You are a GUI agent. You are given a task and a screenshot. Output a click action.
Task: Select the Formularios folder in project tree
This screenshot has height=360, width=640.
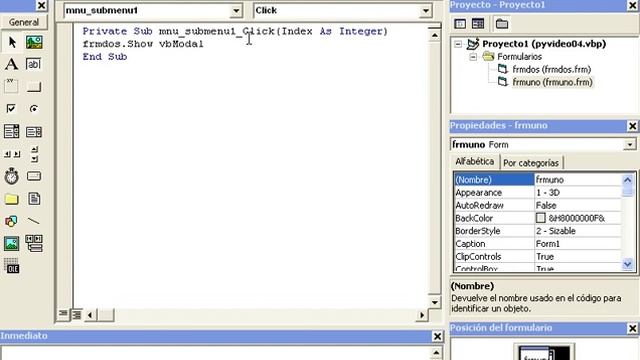coord(519,57)
